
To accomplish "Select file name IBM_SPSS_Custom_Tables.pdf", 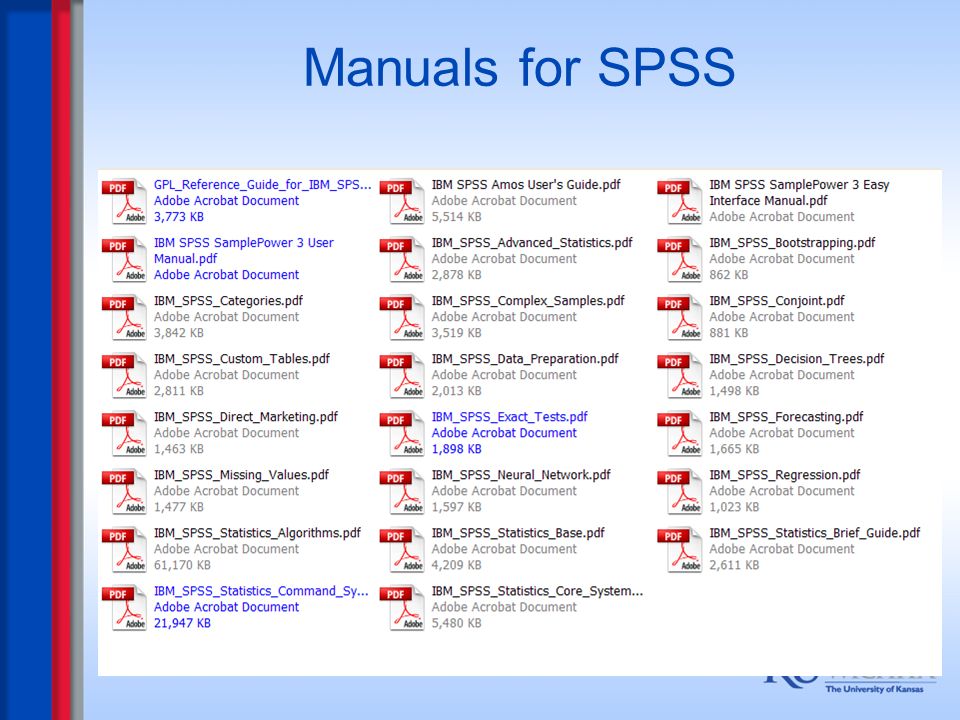I will click(x=242, y=359).
